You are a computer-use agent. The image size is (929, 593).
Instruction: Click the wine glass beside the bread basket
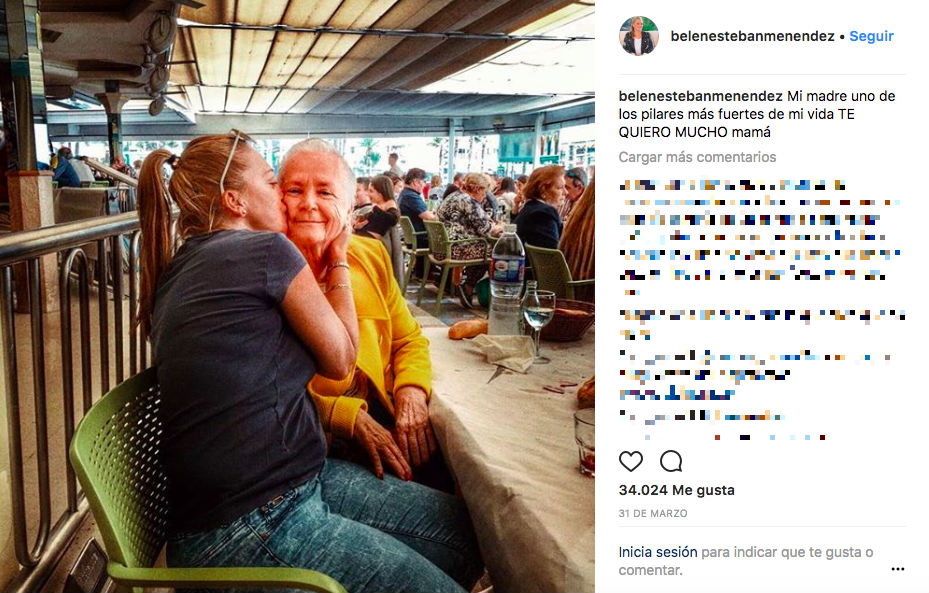pos(539,320)
